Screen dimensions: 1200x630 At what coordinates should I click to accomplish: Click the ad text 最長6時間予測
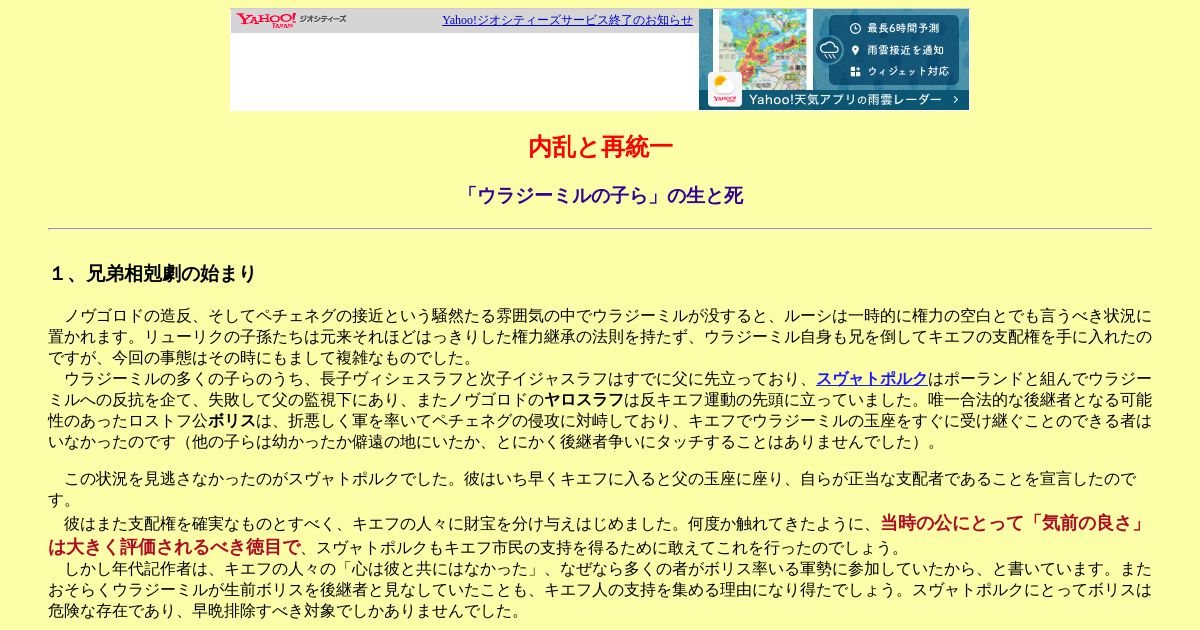[x=903, y=28]
